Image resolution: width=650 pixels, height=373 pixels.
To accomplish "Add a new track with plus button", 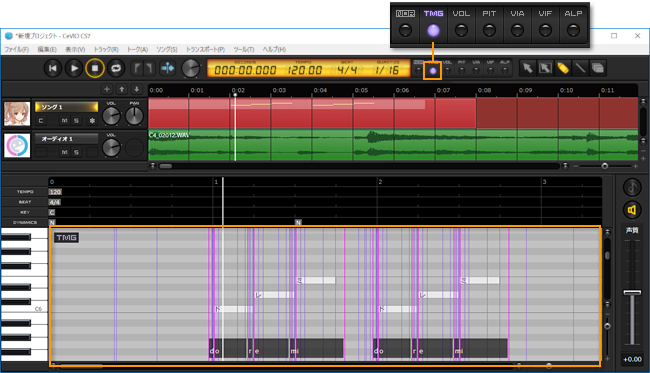I will pyautogui.click(x=107, y=89).
